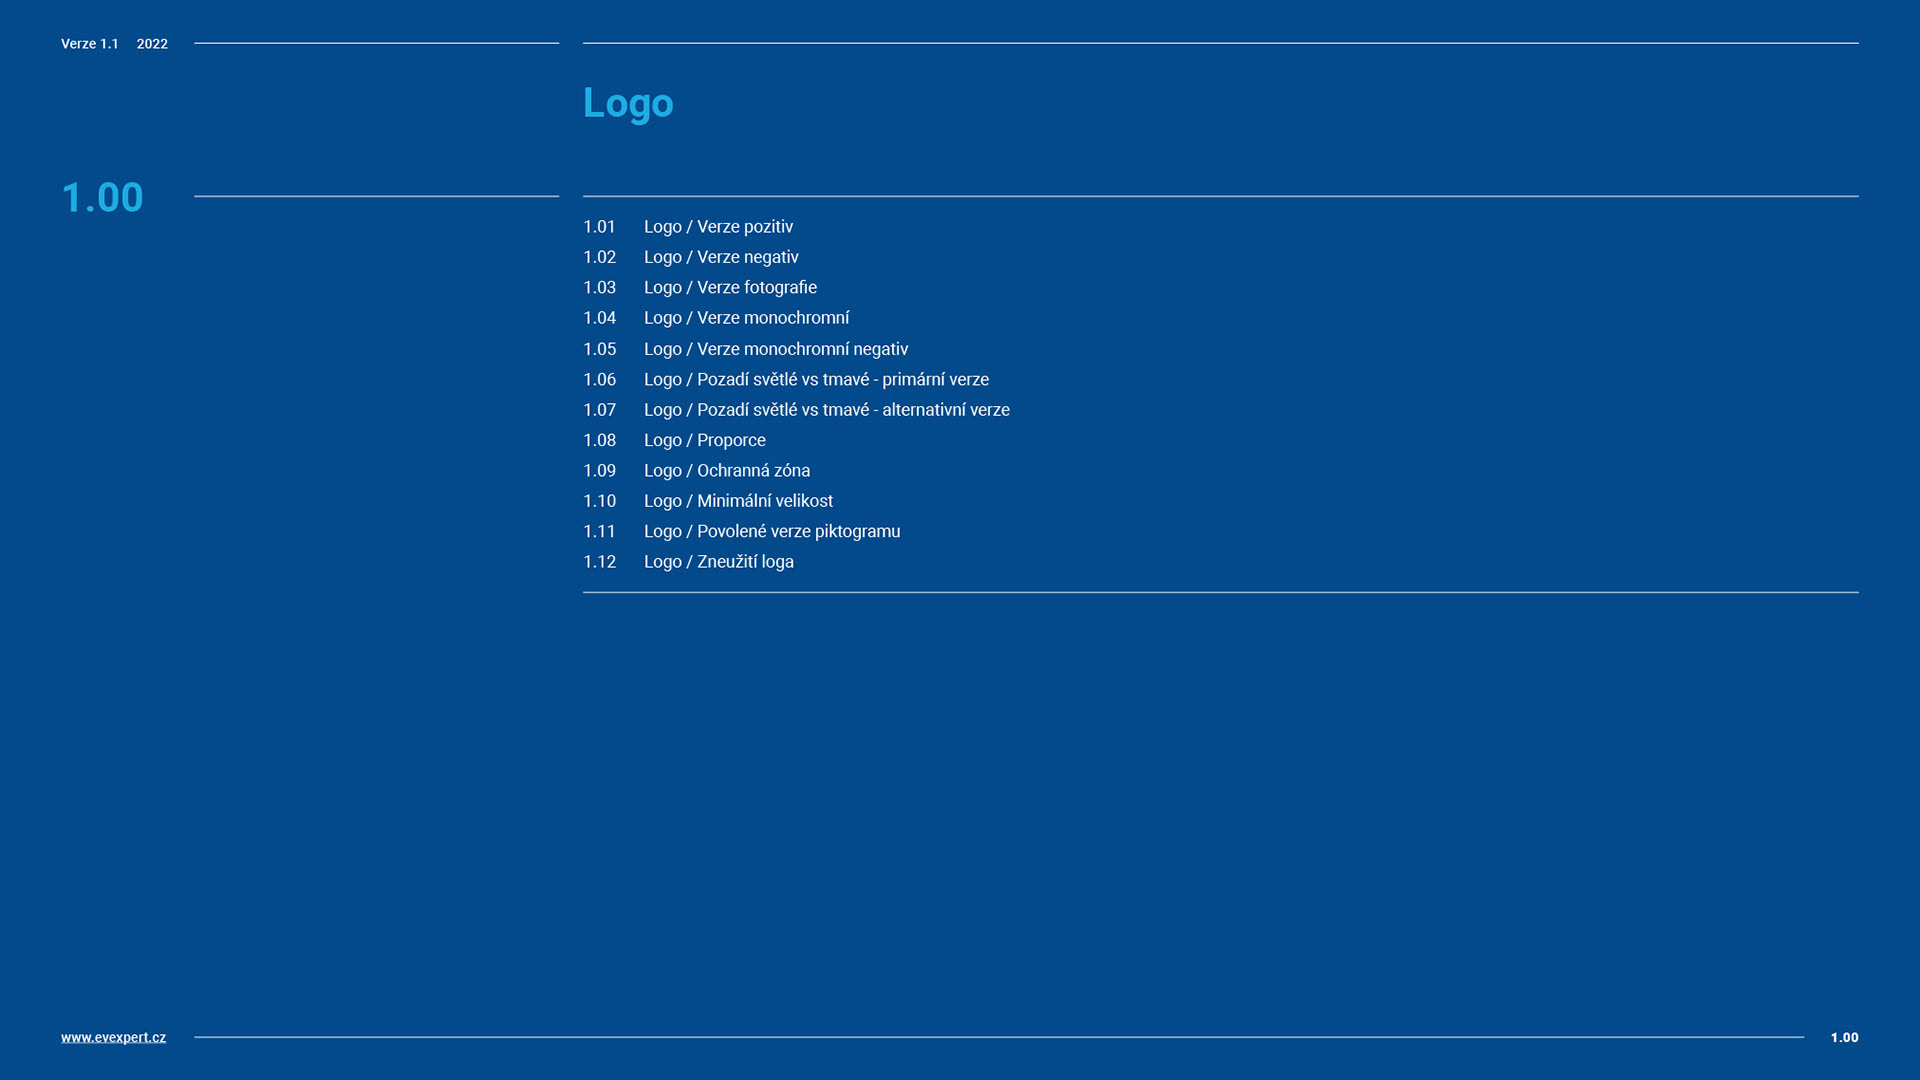The width and height of the screenshot is (1920, 1080).
Task: Click the big 1.00 chapter number
Action: [x=102, y=197]
